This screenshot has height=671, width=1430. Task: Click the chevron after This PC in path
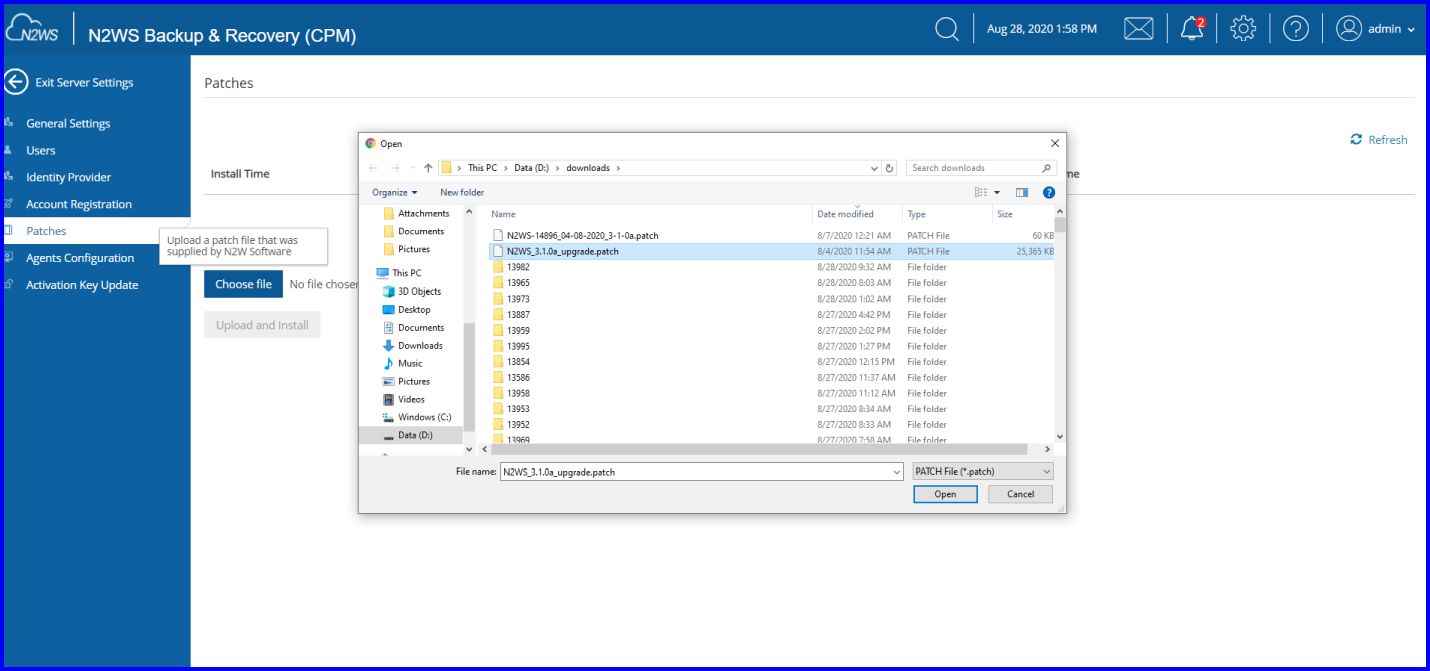tap(505, 168)
